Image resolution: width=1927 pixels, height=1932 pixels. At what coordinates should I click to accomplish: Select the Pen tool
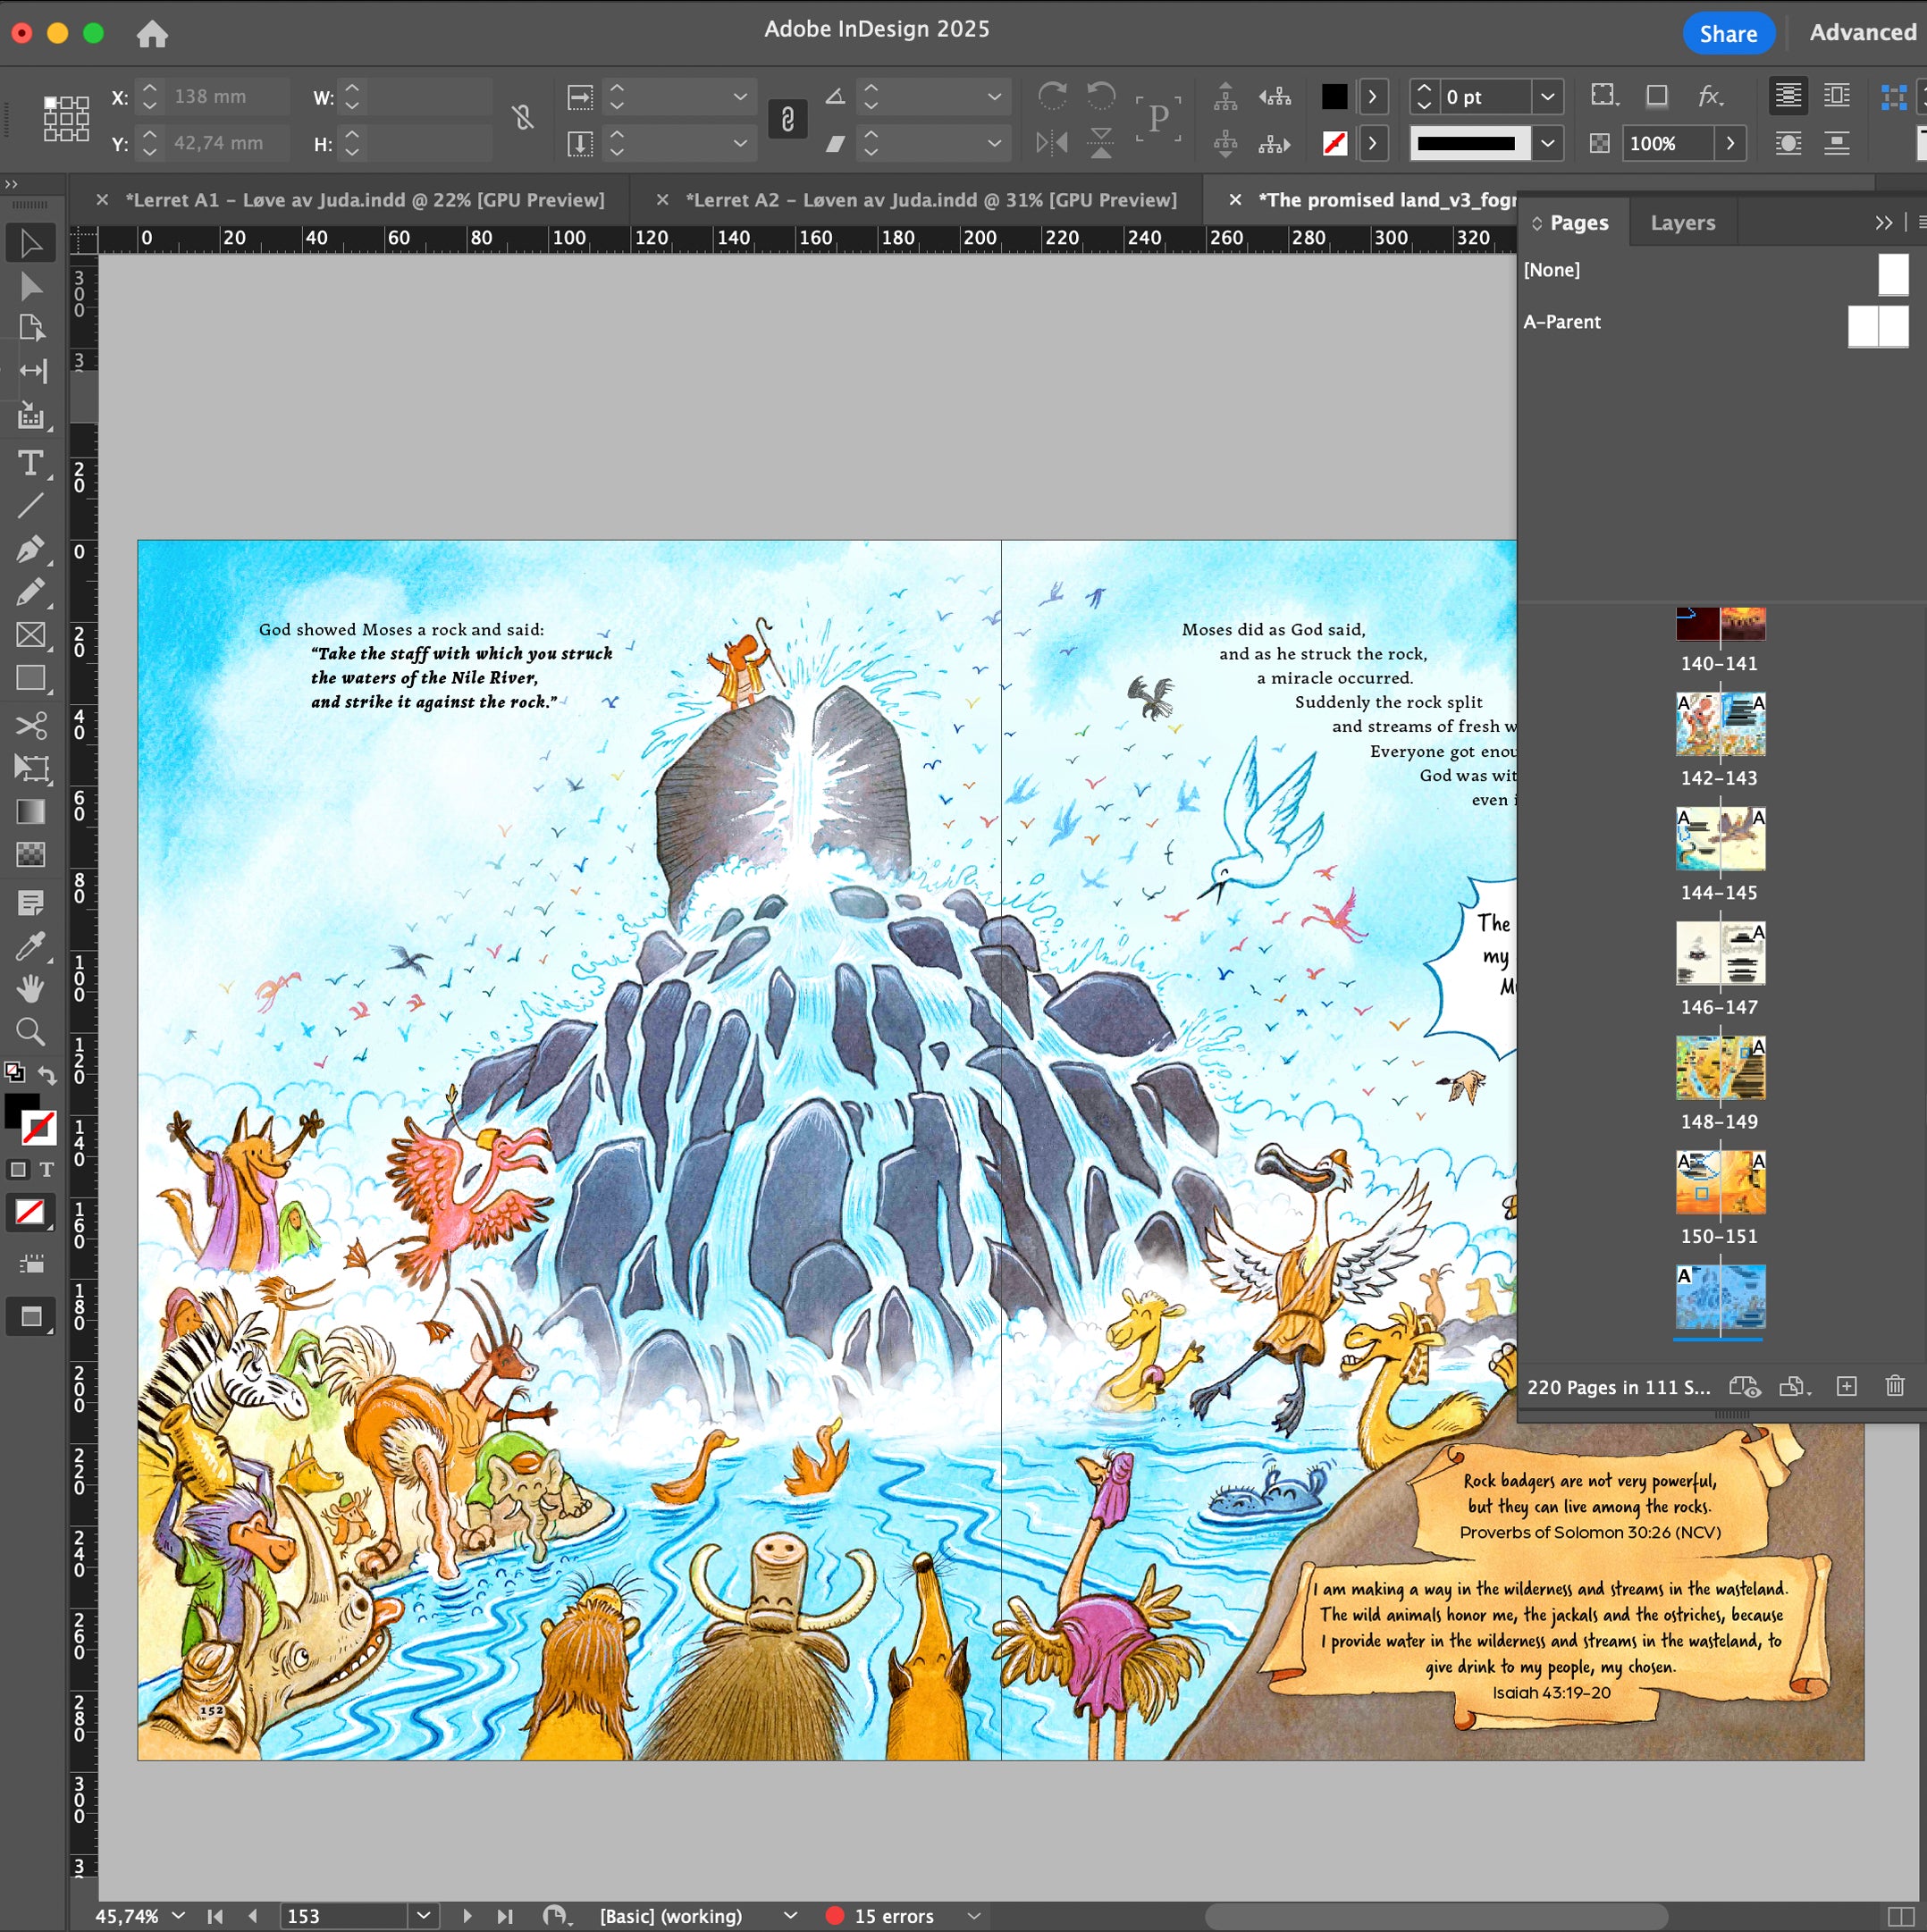click(x=31, y=549)
